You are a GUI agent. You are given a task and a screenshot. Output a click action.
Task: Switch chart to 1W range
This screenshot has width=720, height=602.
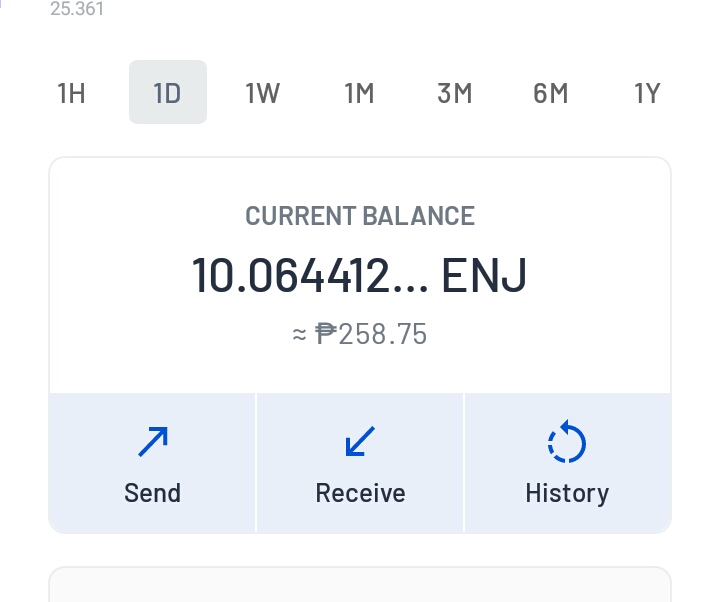coord(263,93)
